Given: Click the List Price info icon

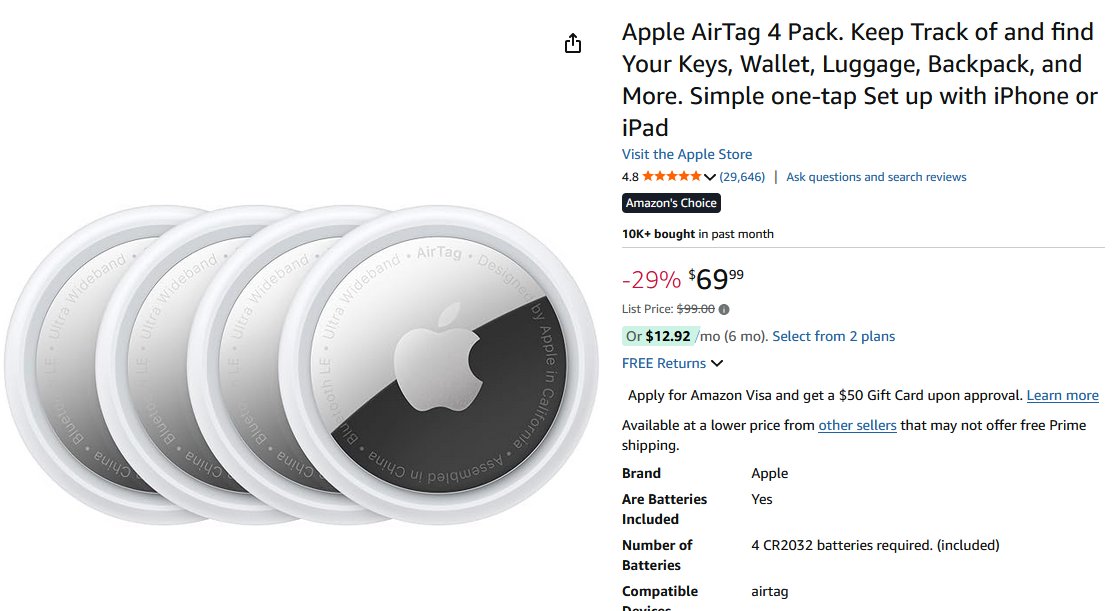Looking at the screenshot, I should (x=724, y=309).
